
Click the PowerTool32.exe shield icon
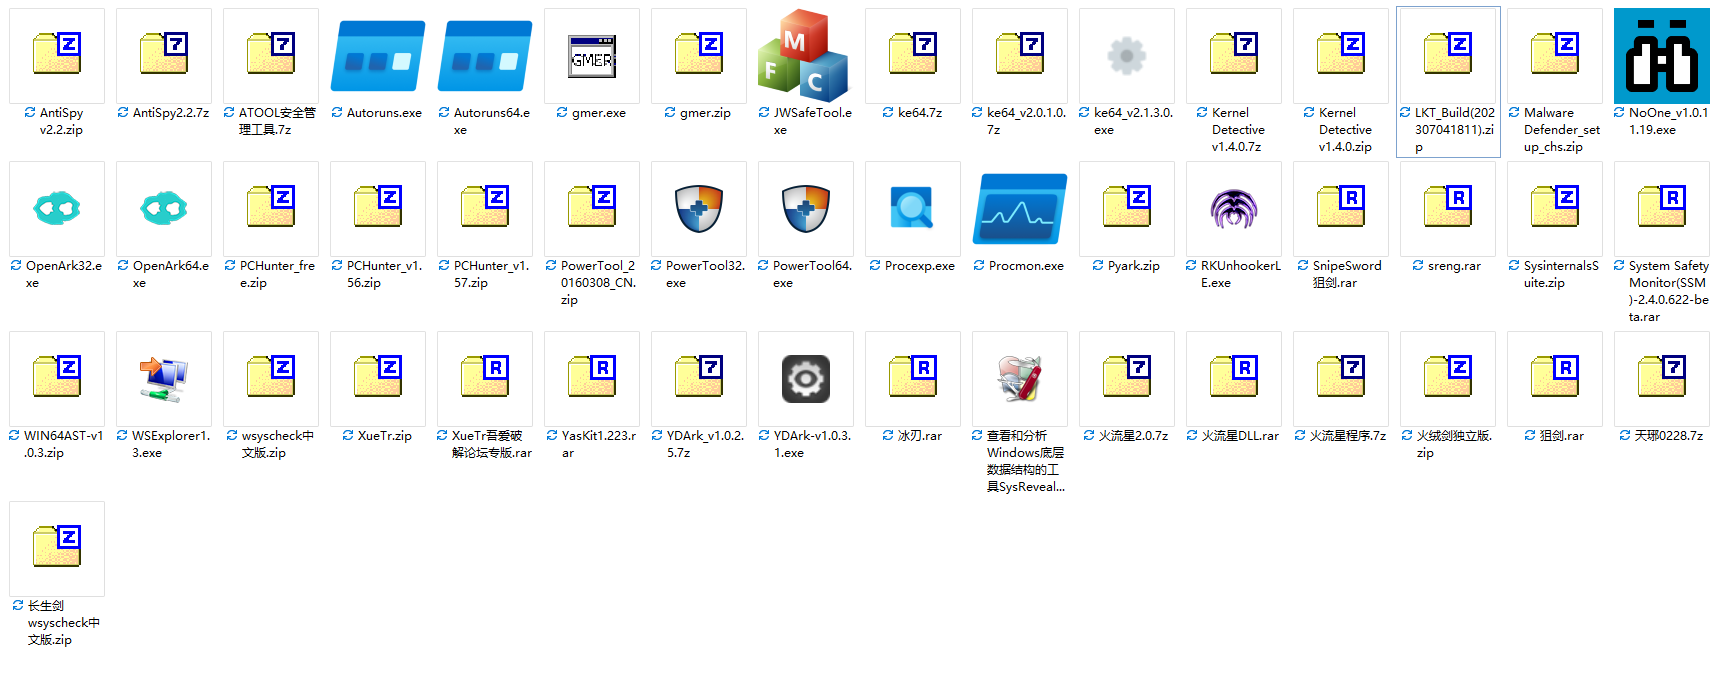pos(699,209)
